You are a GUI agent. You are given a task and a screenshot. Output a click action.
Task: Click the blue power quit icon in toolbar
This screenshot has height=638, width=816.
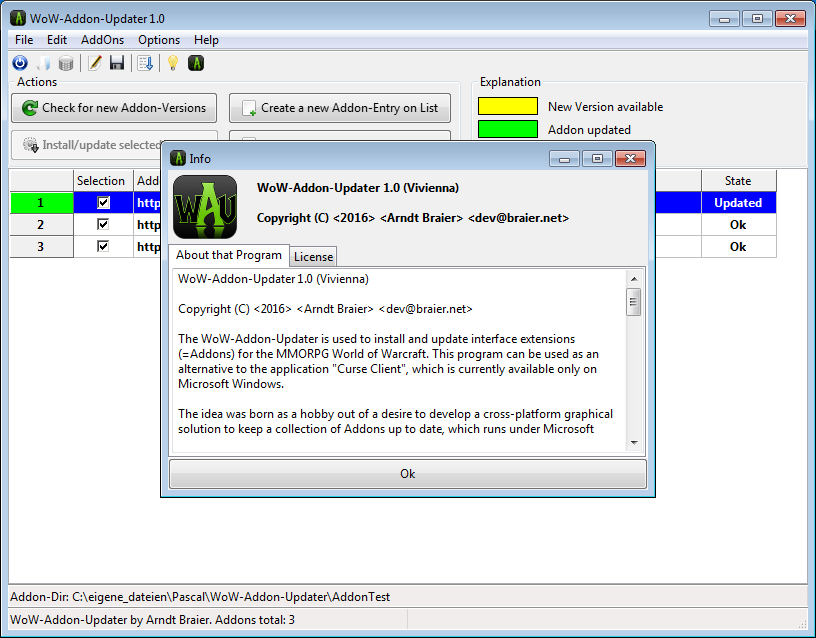click(x=20, y=63)
